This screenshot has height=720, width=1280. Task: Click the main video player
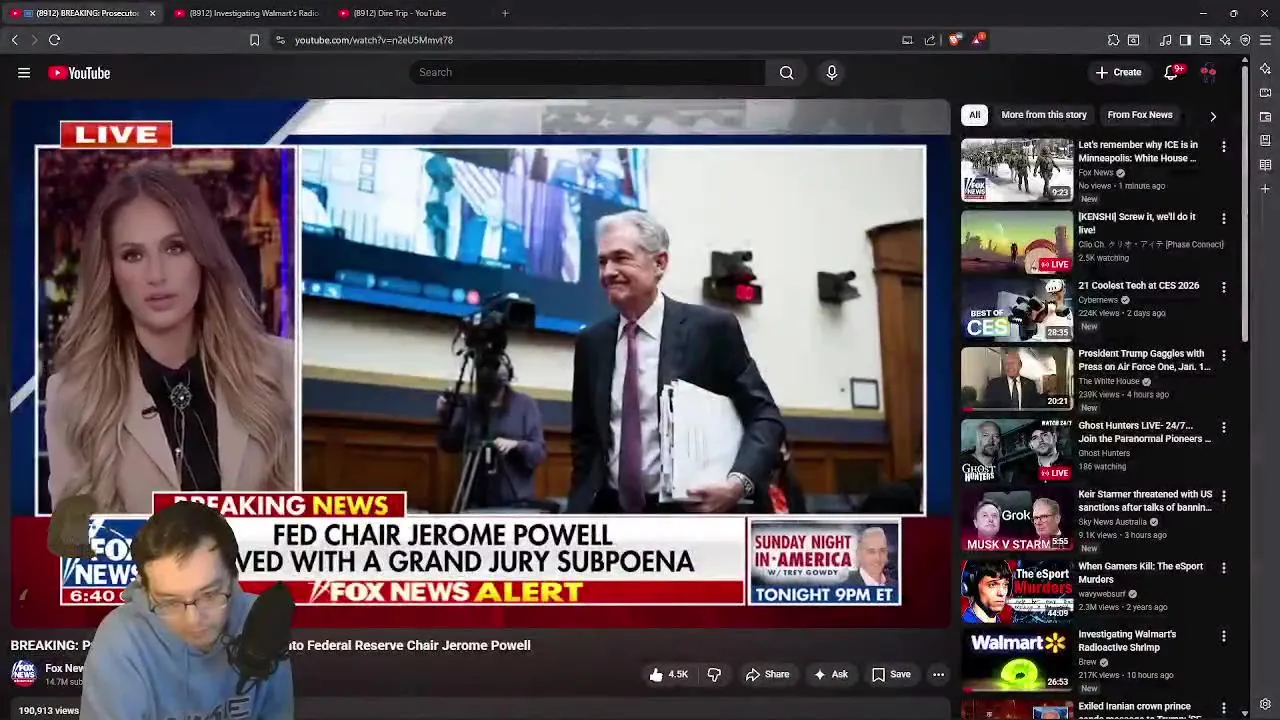click(480, 363)
